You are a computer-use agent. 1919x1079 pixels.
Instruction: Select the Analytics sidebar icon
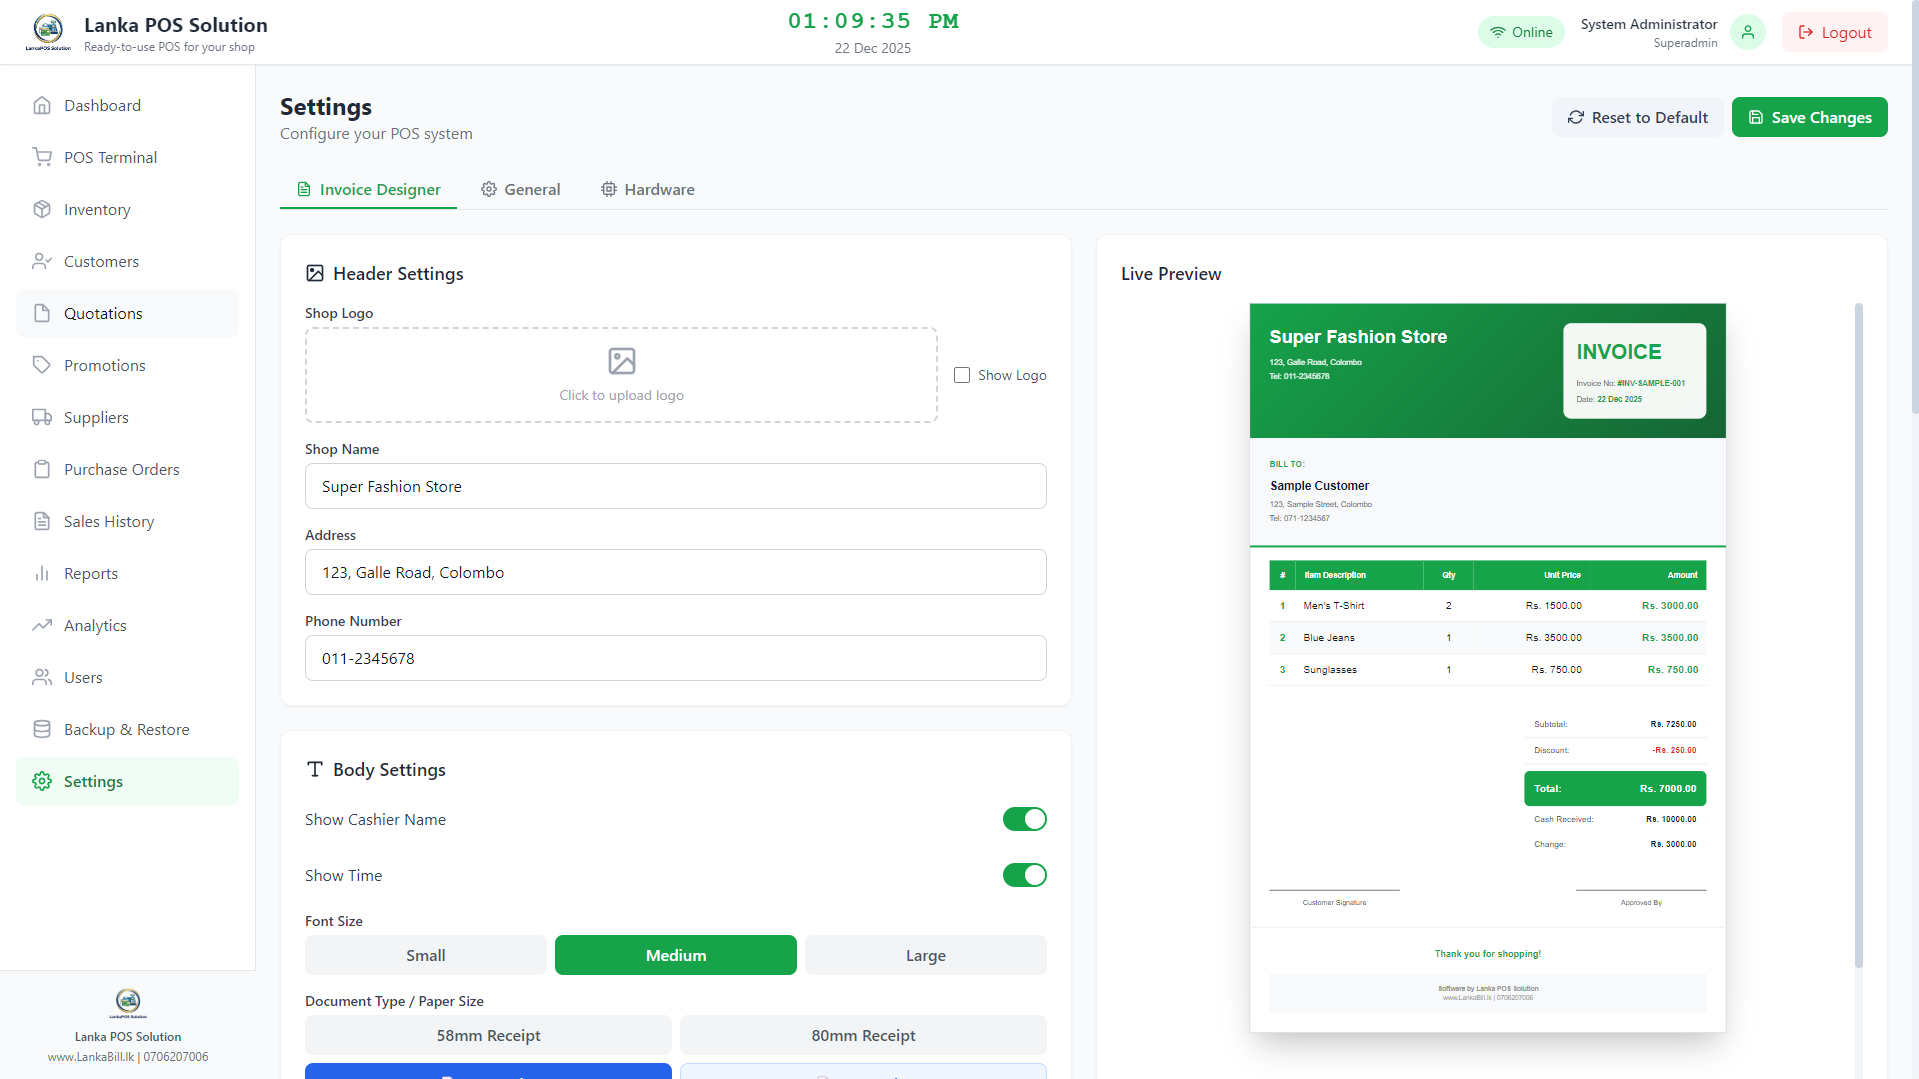(x=42, y=625)
